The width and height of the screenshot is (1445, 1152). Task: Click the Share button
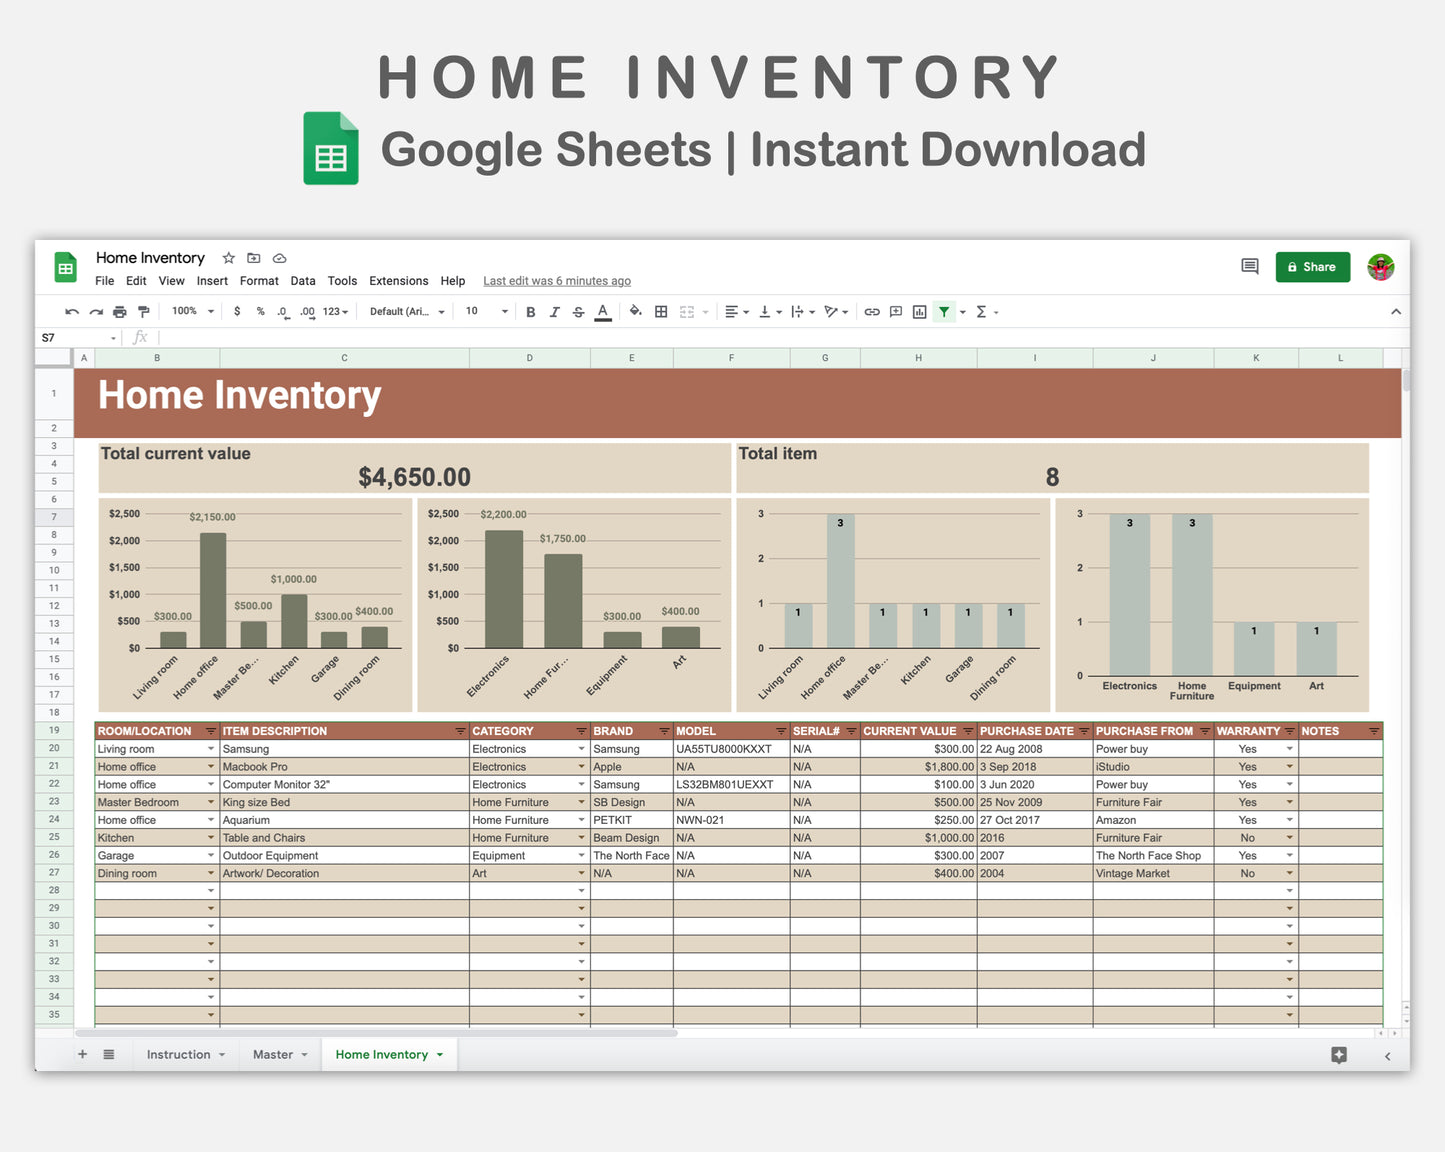(x=1312, y=266)
